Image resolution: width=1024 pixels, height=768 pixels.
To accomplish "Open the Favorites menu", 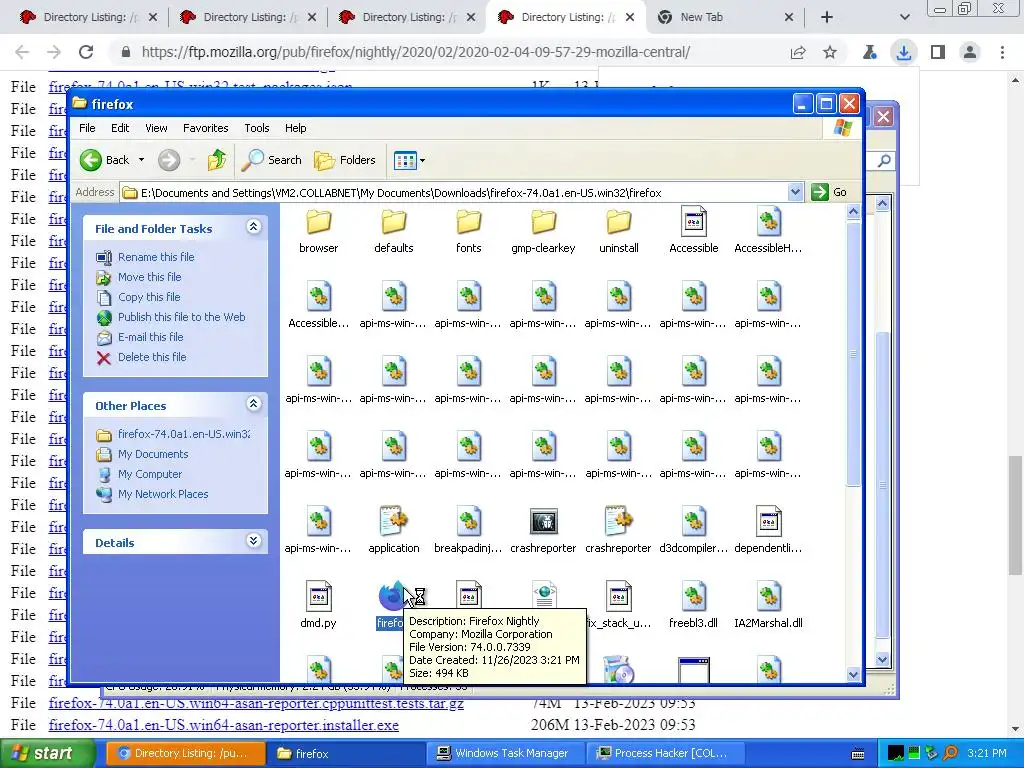I will pyautogui.click(x=206, y=128).
